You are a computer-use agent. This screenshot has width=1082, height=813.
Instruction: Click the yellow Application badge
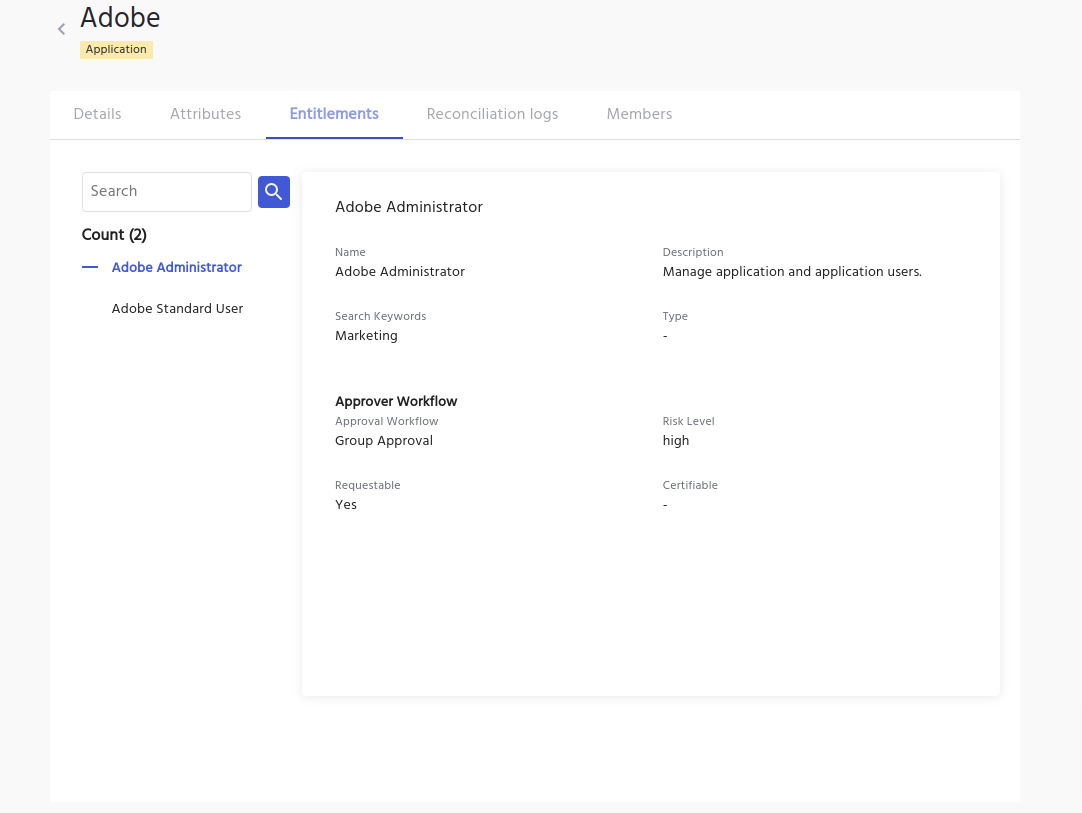(x=116, y=50)
